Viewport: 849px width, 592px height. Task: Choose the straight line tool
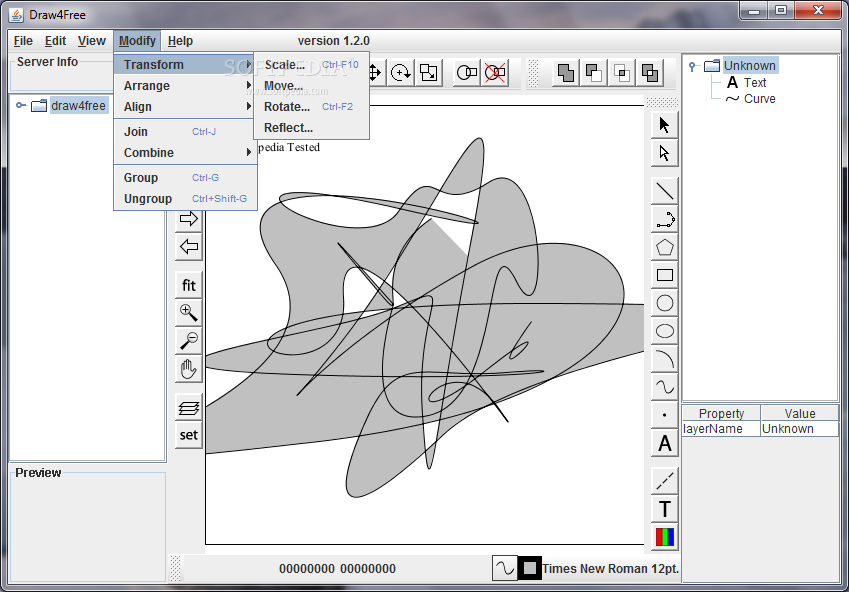click(664, 191)
